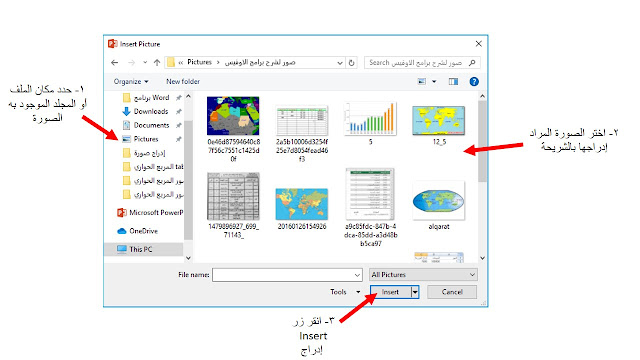This screenshot has width=640, height=360.
Task: Click the pin icon beside Pictures
Action: click(x=178, y=139)
